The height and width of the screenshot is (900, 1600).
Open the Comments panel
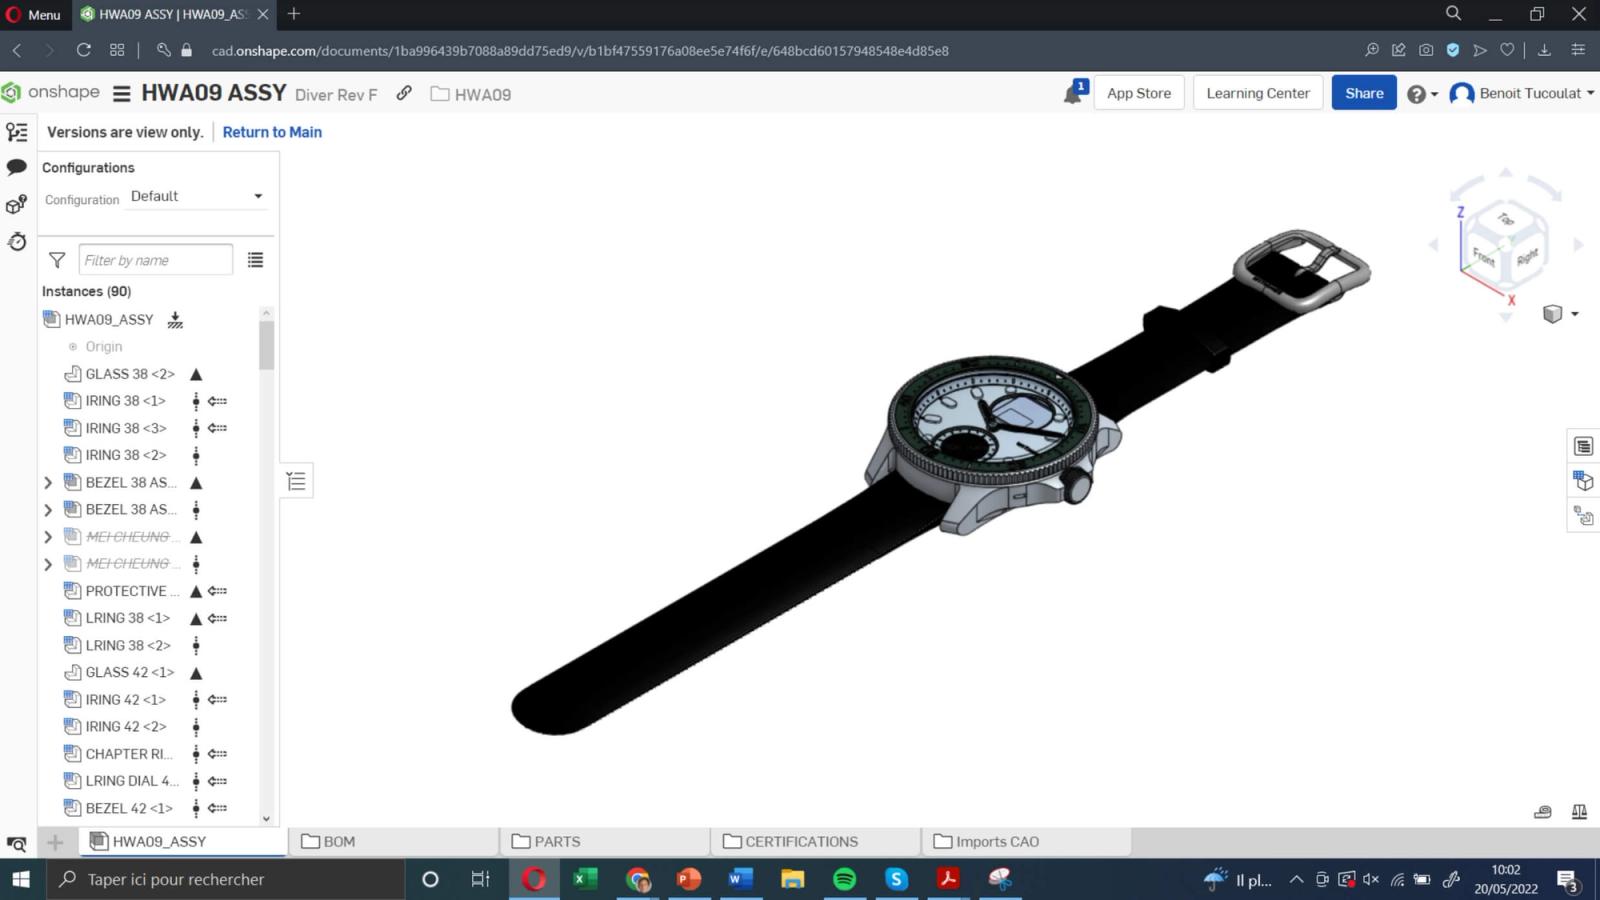click(17, 167)
